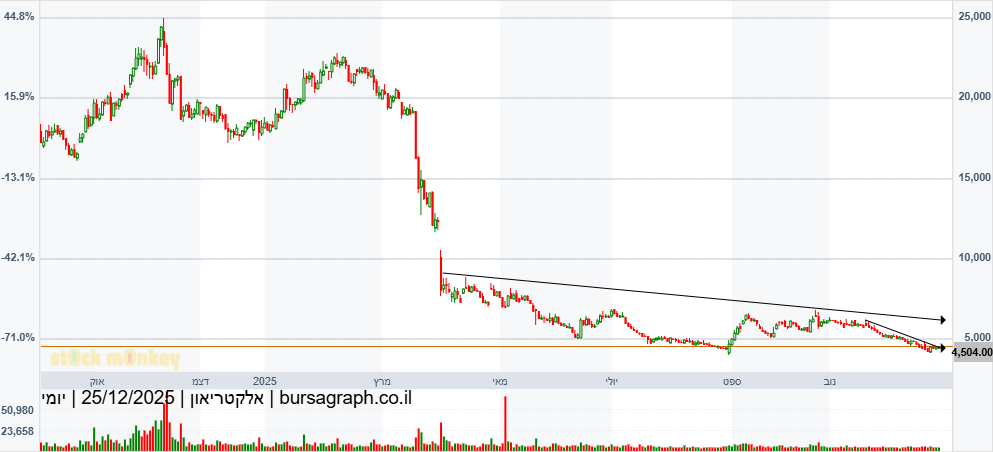Select the מרץ month marker on timeline
The height and width of the screenshot is (452, 993).
pyautogui.click(x=381, y=381)
